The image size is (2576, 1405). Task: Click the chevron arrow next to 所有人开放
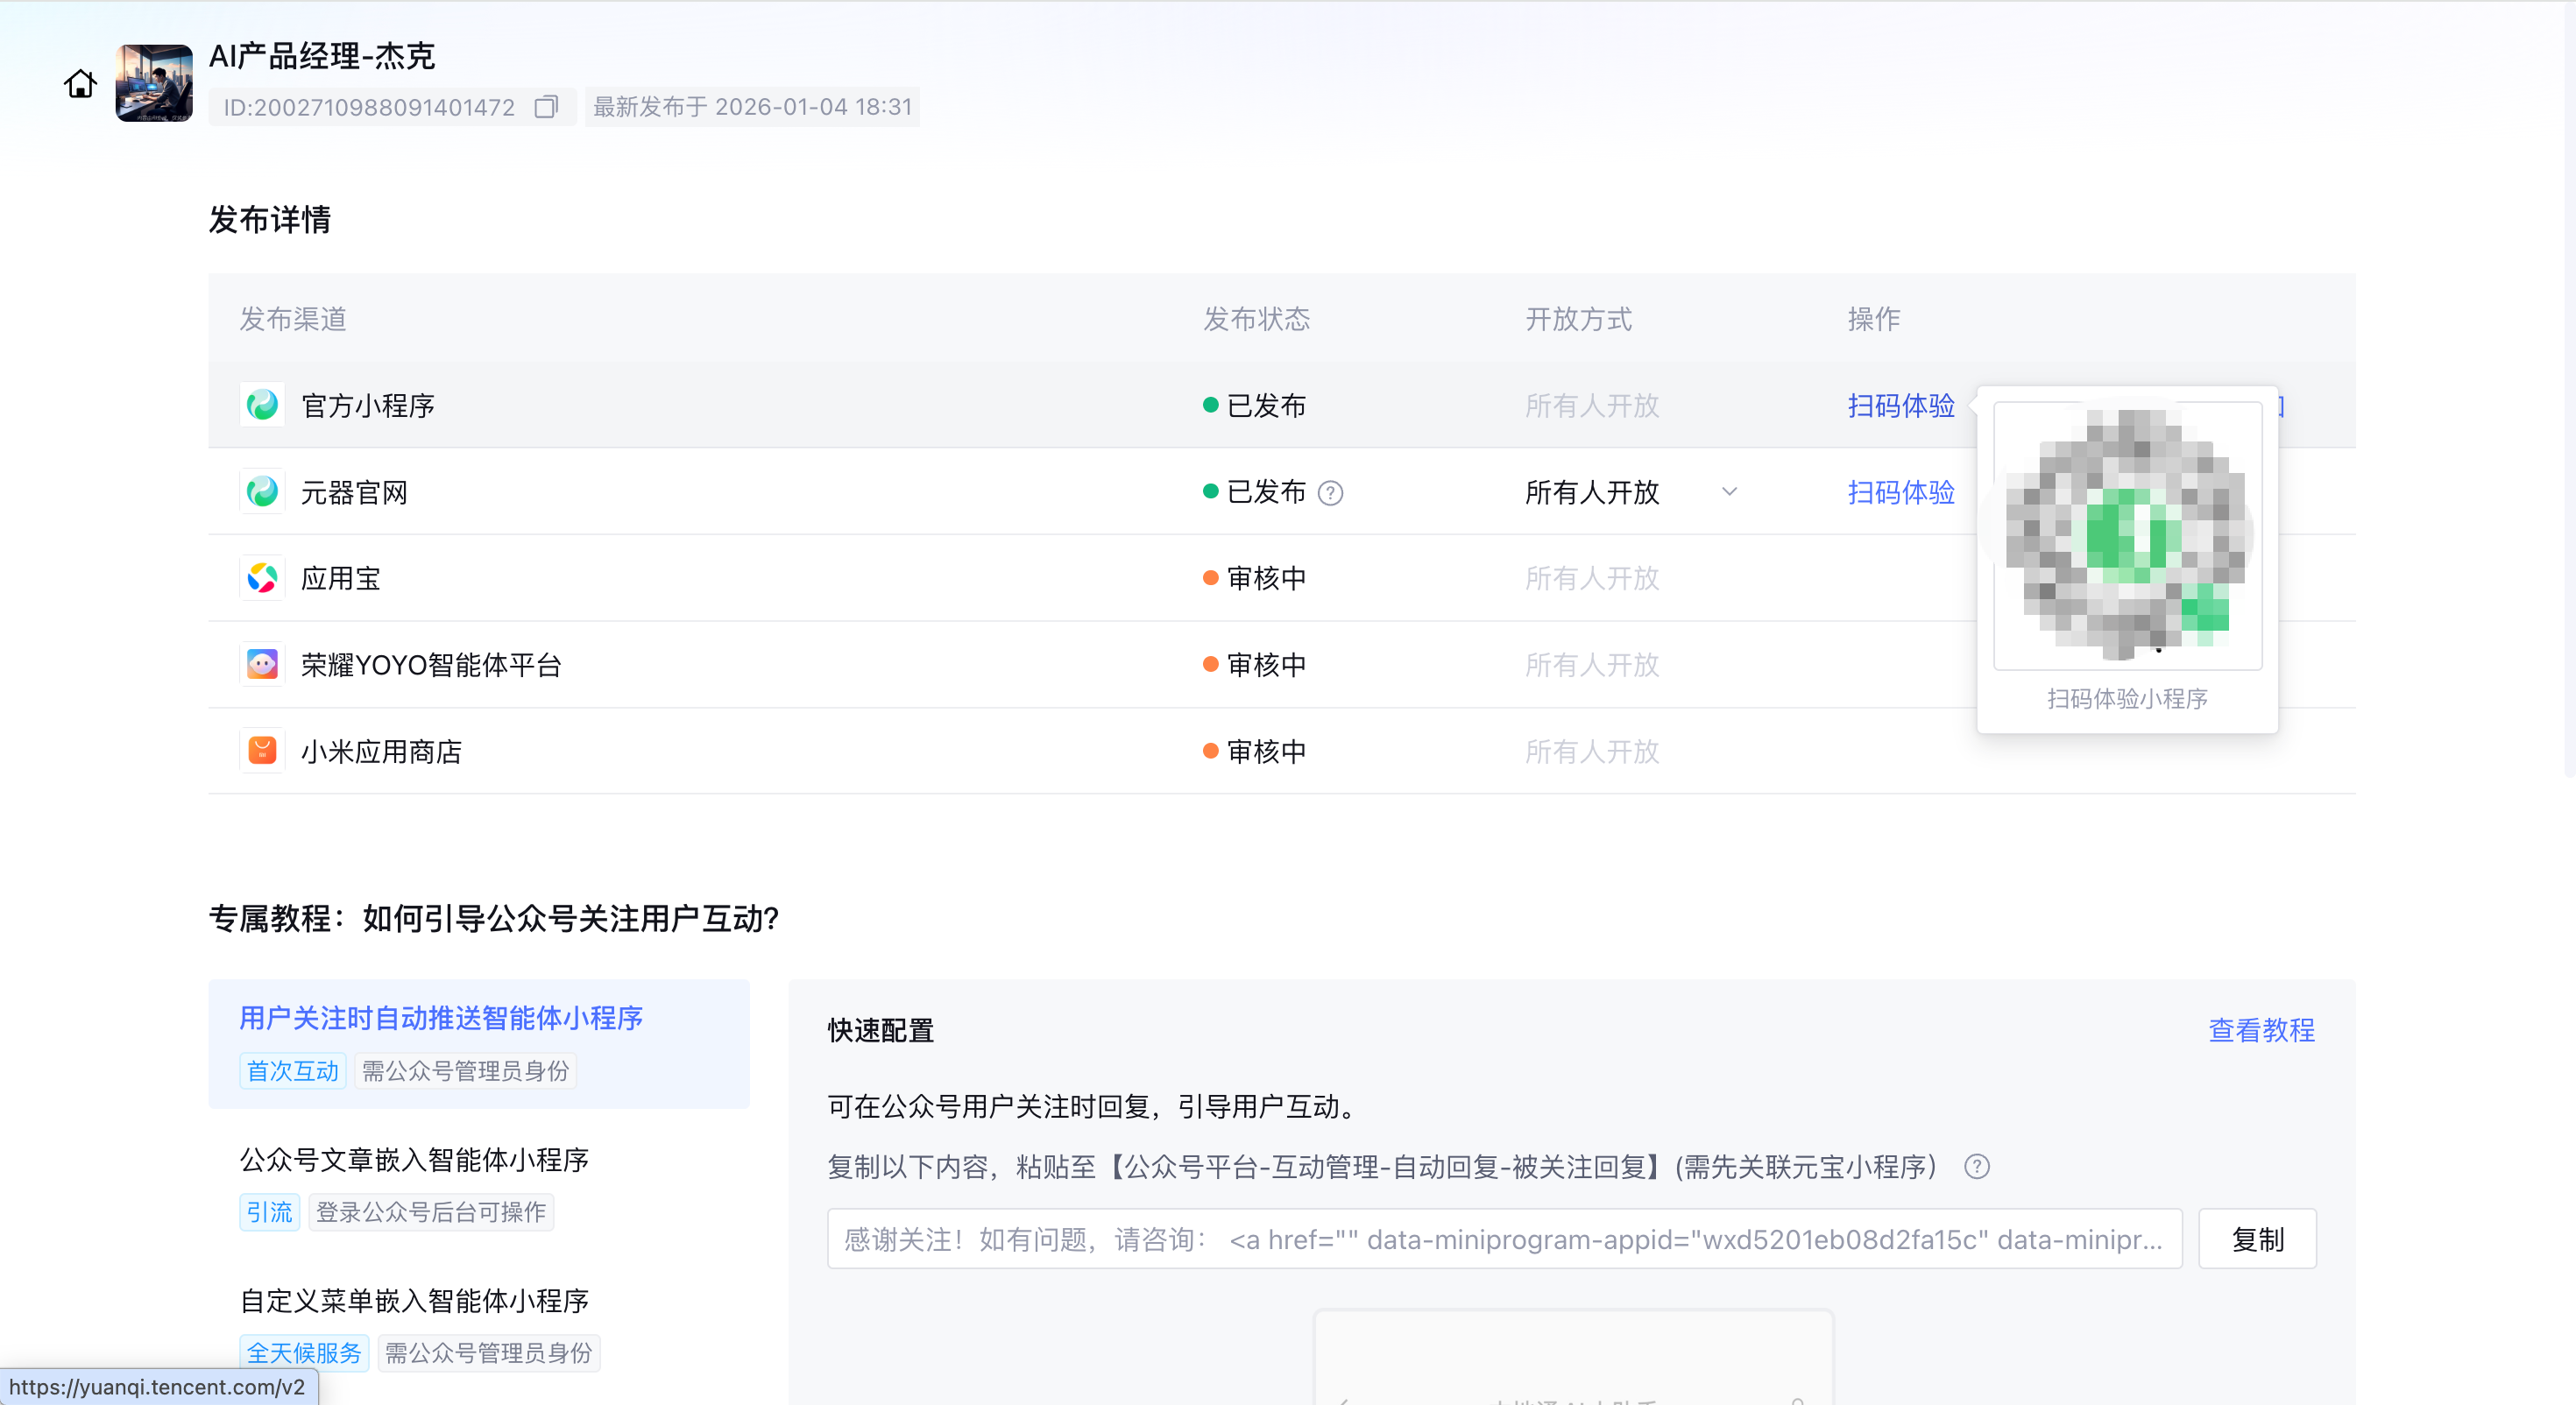click(x=1729, y=492)
